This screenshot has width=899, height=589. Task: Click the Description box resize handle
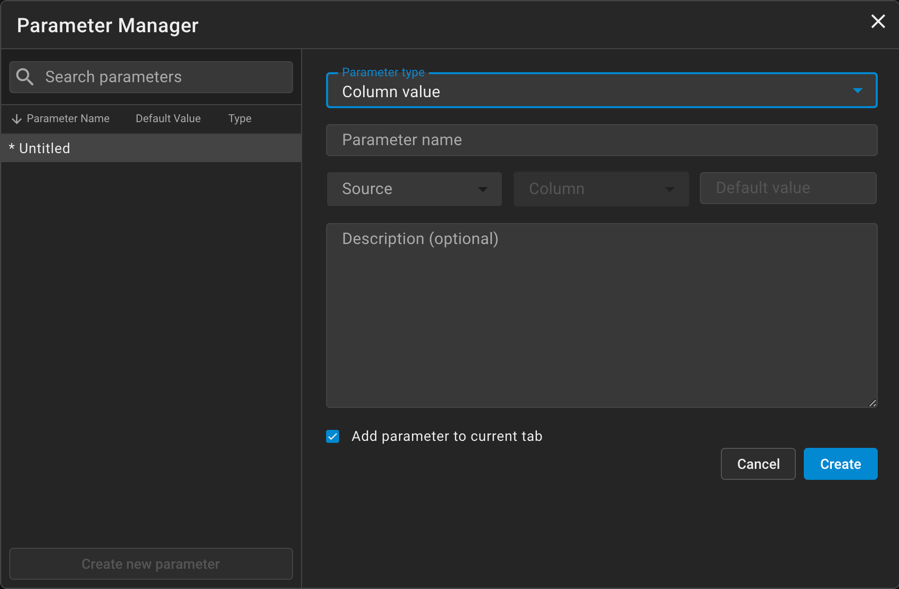872,402
